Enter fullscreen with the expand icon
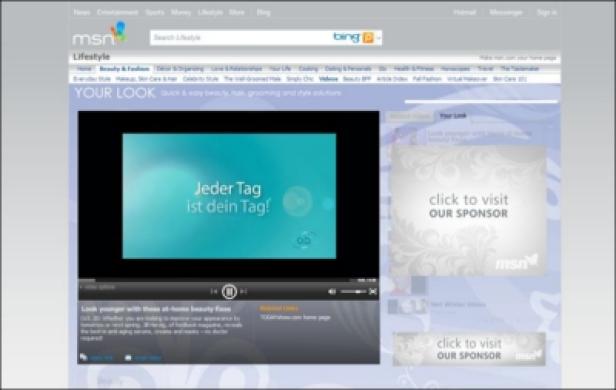The image size is (616, 390). click(373, 291)
